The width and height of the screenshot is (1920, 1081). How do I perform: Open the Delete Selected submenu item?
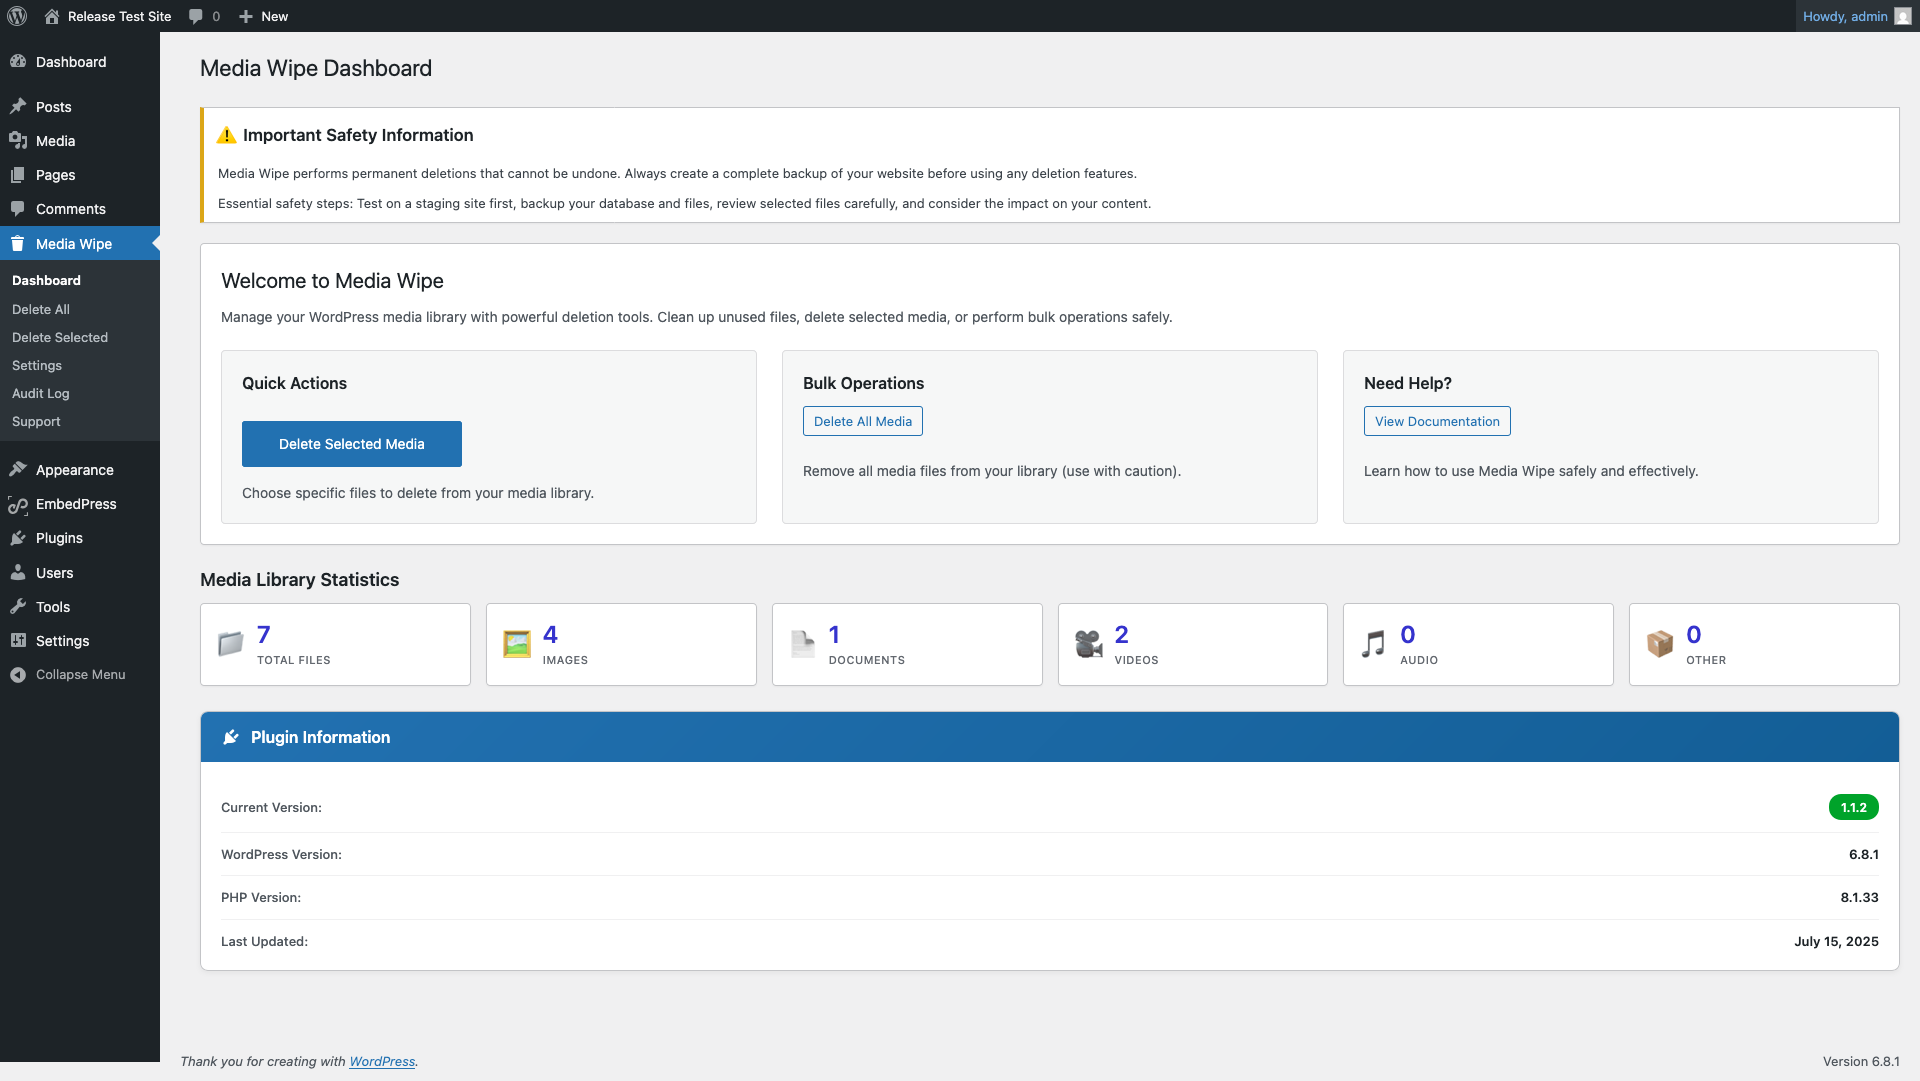60,338
